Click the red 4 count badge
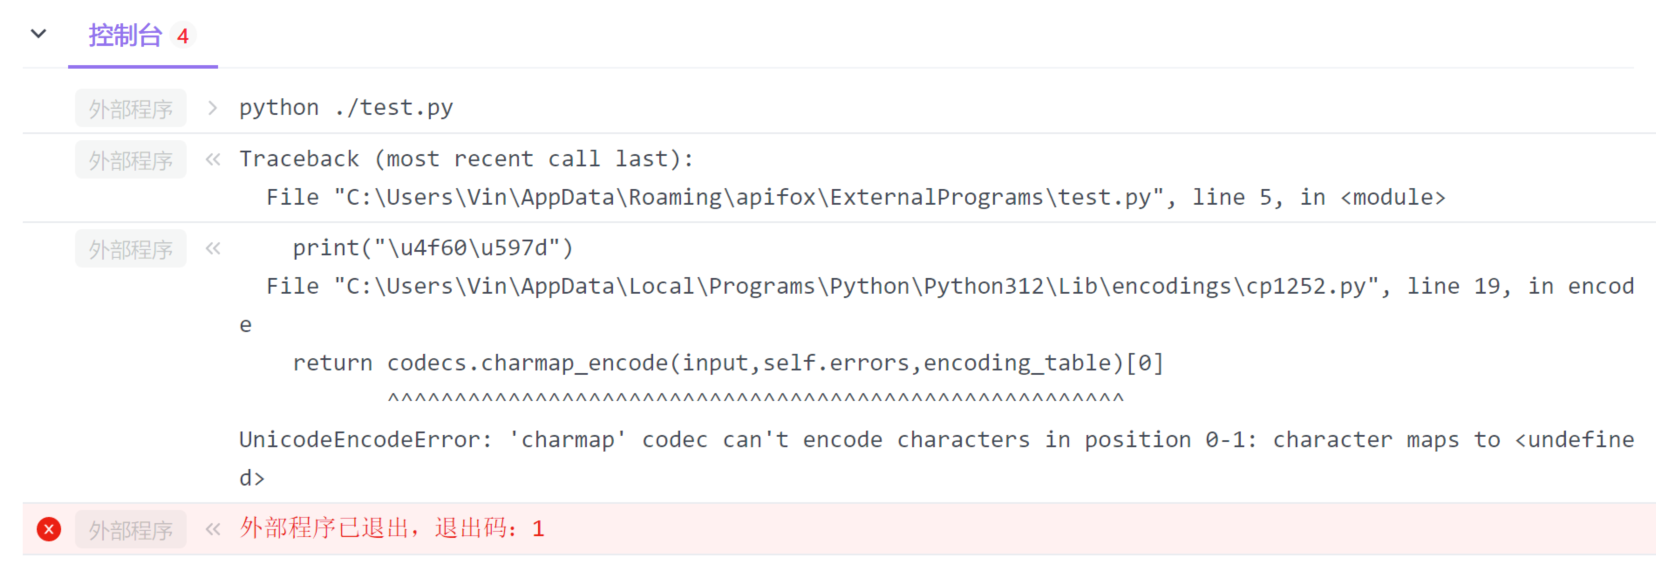1656x572 pixels. [183, 37]
